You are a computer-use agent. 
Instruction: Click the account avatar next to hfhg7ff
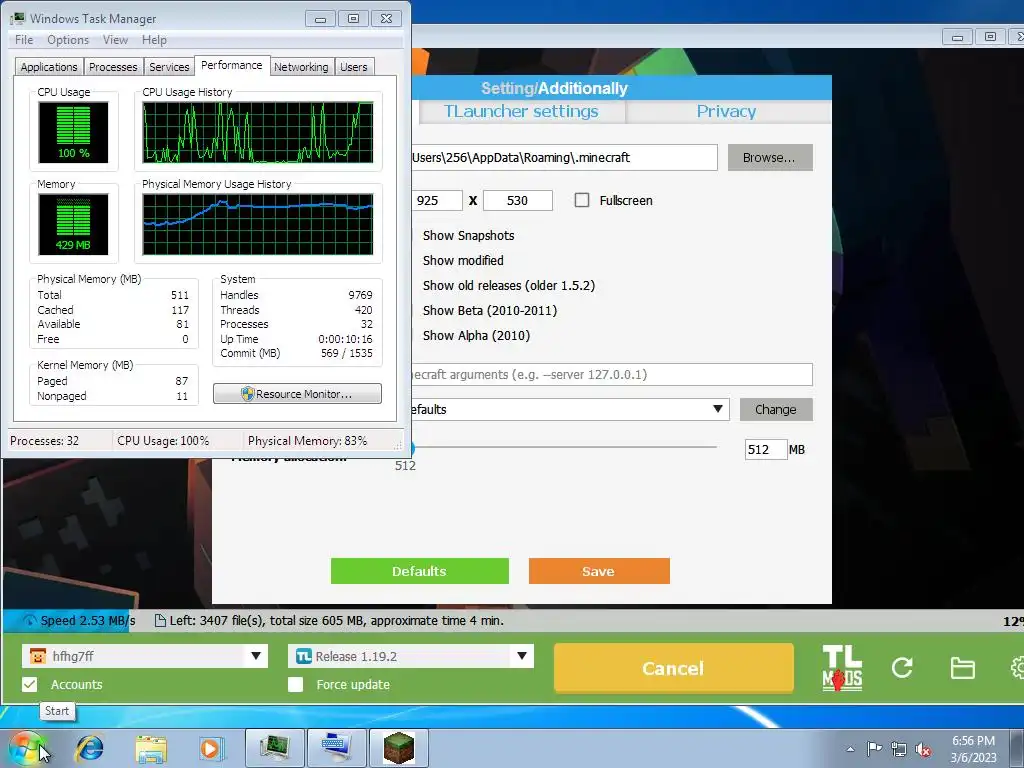click(38, 656)
